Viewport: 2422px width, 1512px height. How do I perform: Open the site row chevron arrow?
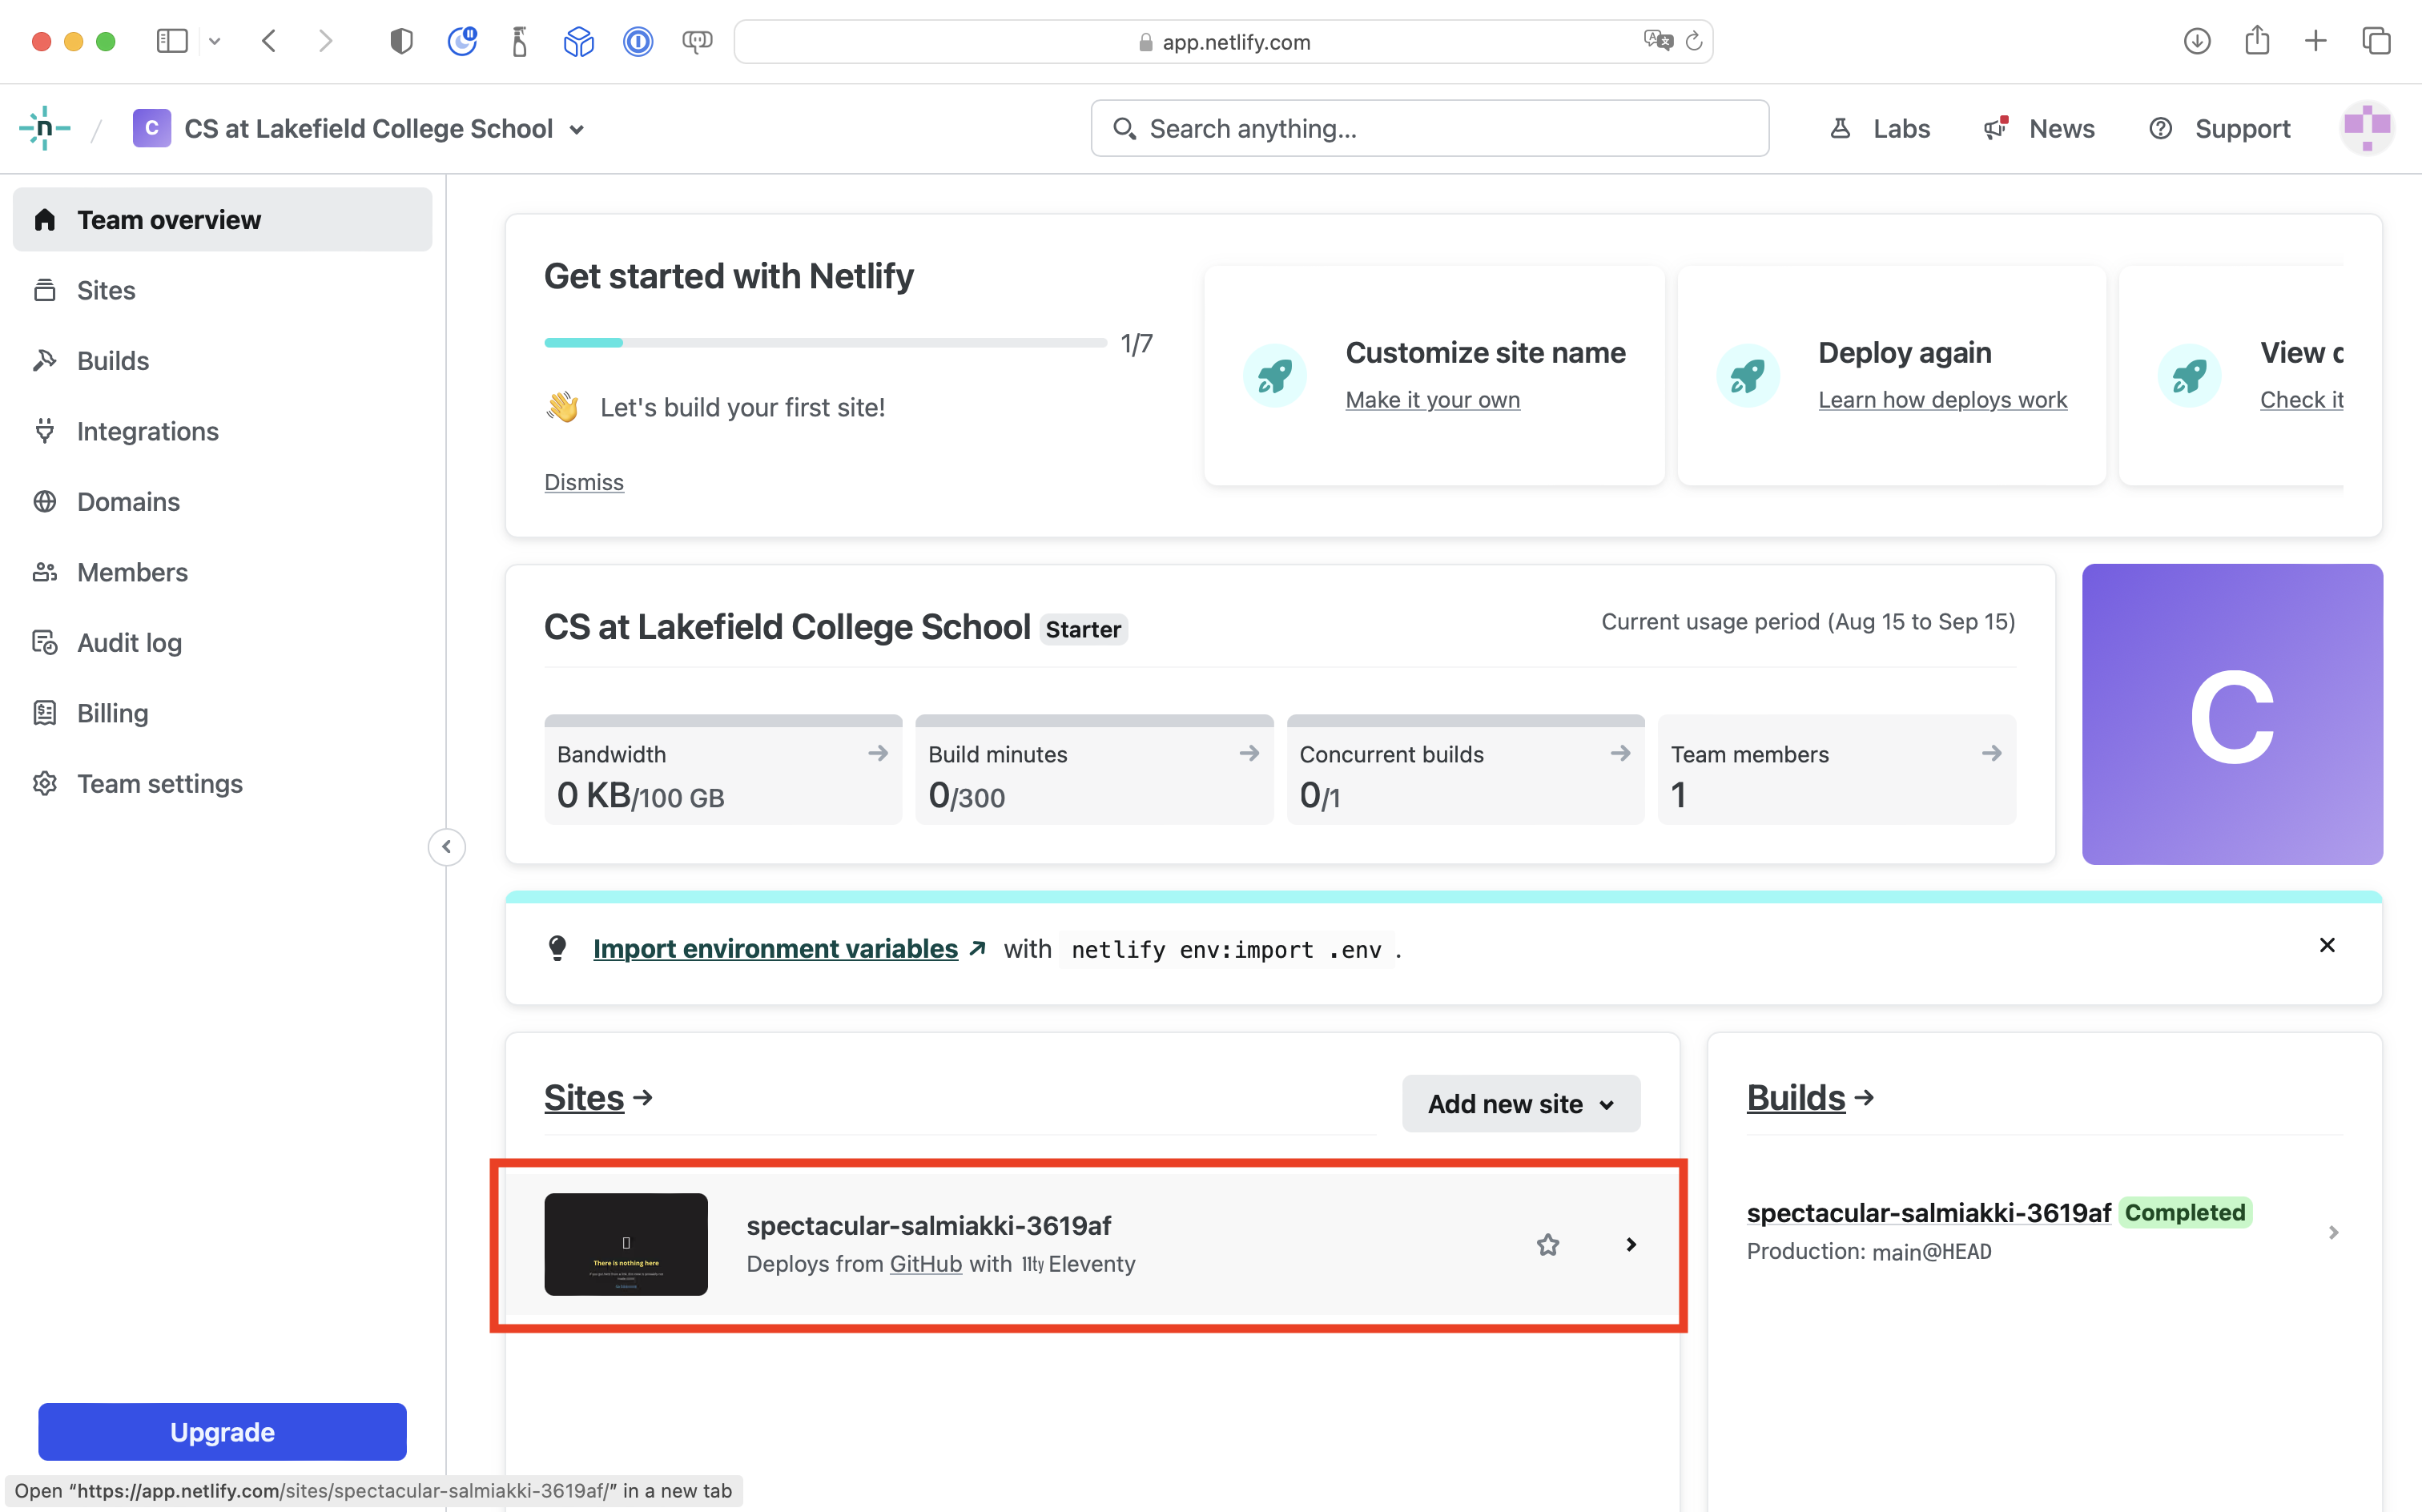point(1631,1244)
